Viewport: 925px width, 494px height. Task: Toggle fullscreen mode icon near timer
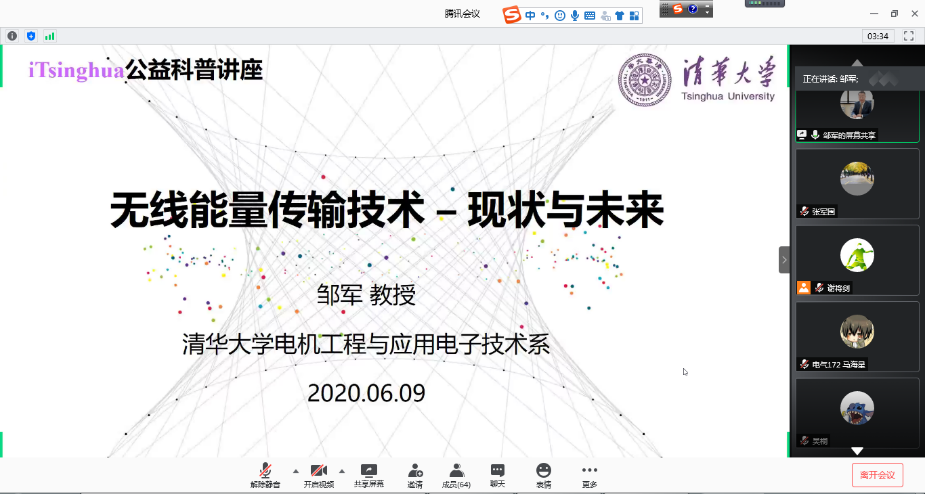coord(908,36)
